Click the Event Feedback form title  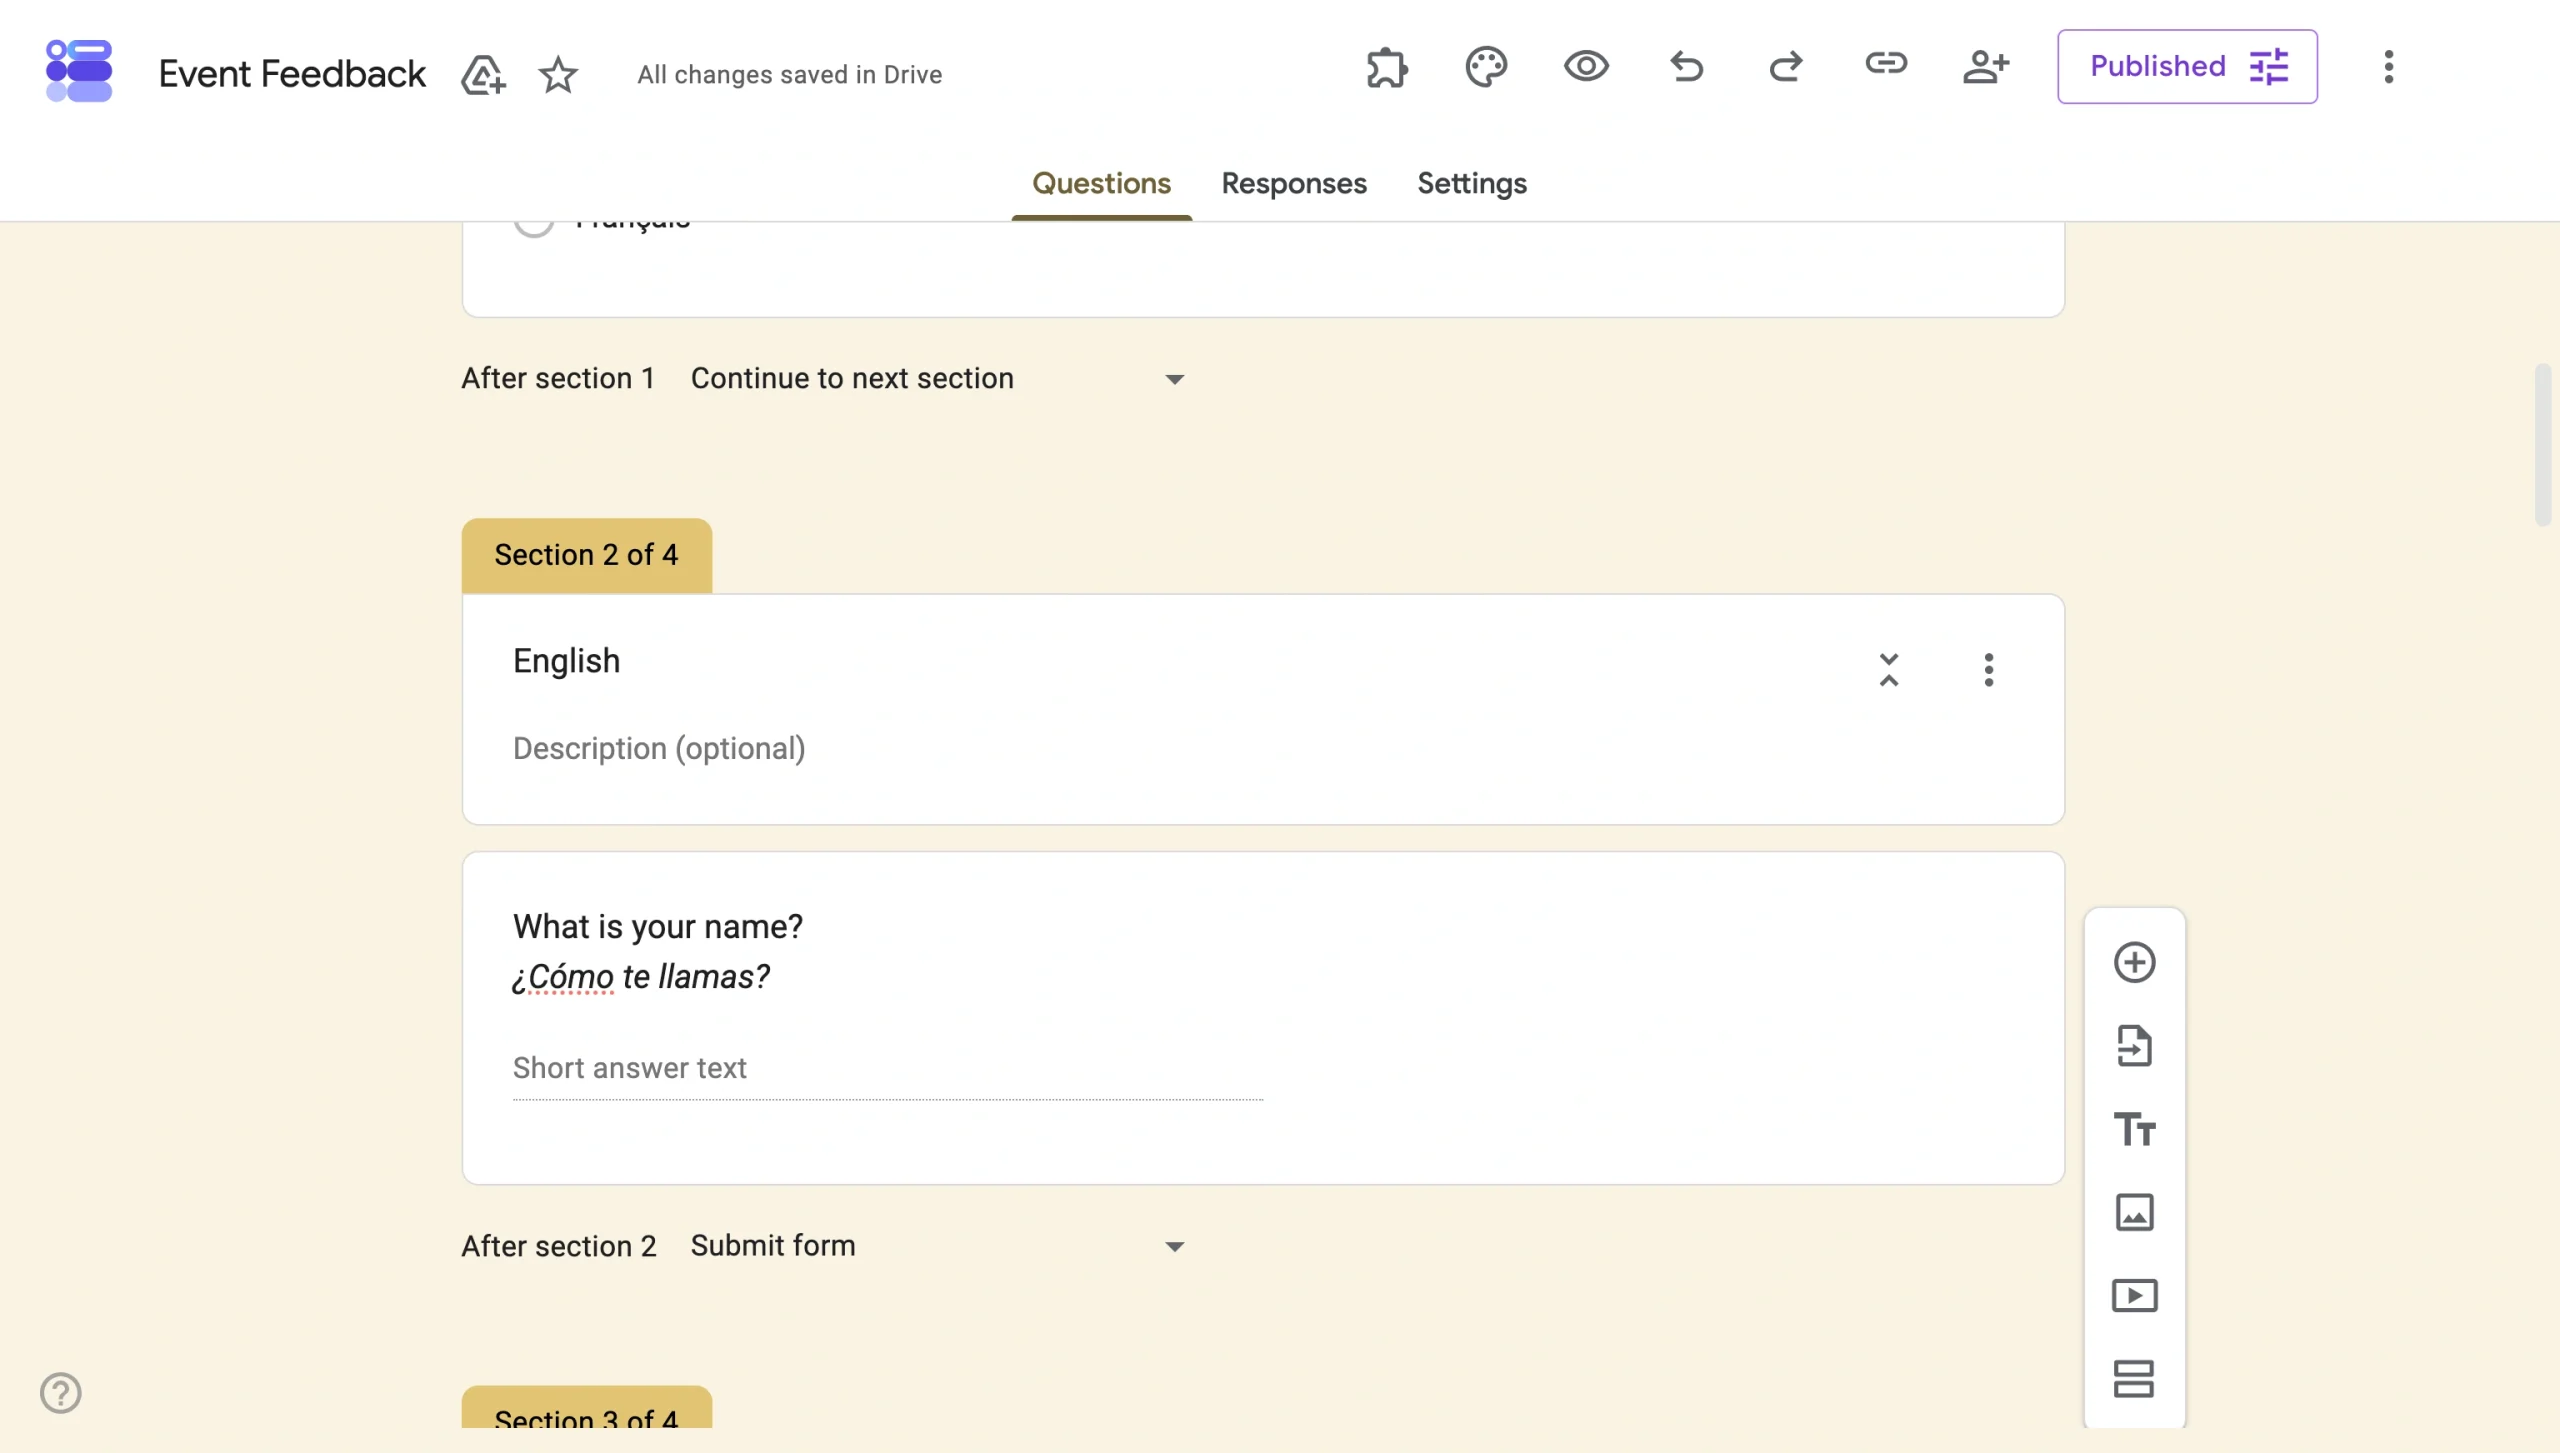[292, 74]
